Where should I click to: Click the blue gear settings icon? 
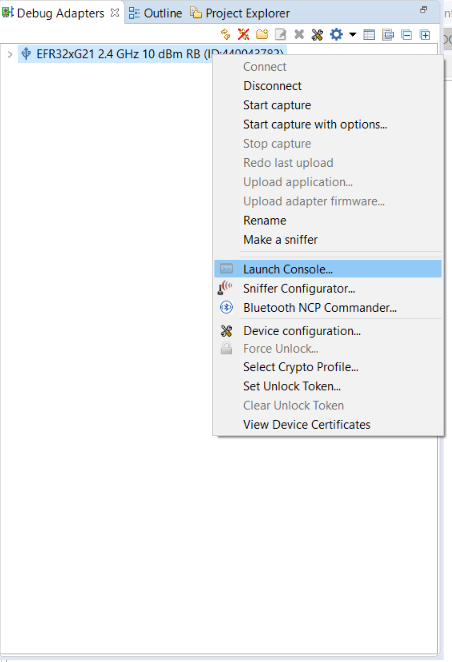coord(336,34)
